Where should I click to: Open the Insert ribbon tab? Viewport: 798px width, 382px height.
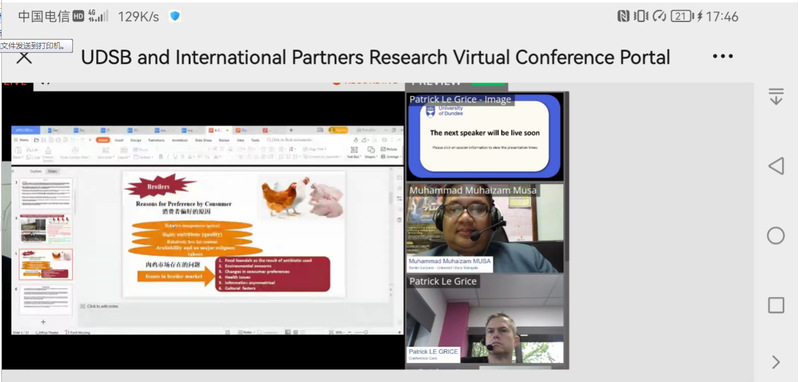pos(119,140)
